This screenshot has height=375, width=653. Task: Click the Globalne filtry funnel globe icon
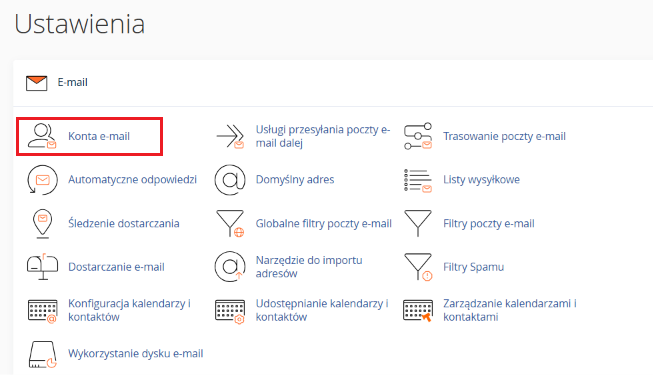click(x=230, y=224)
